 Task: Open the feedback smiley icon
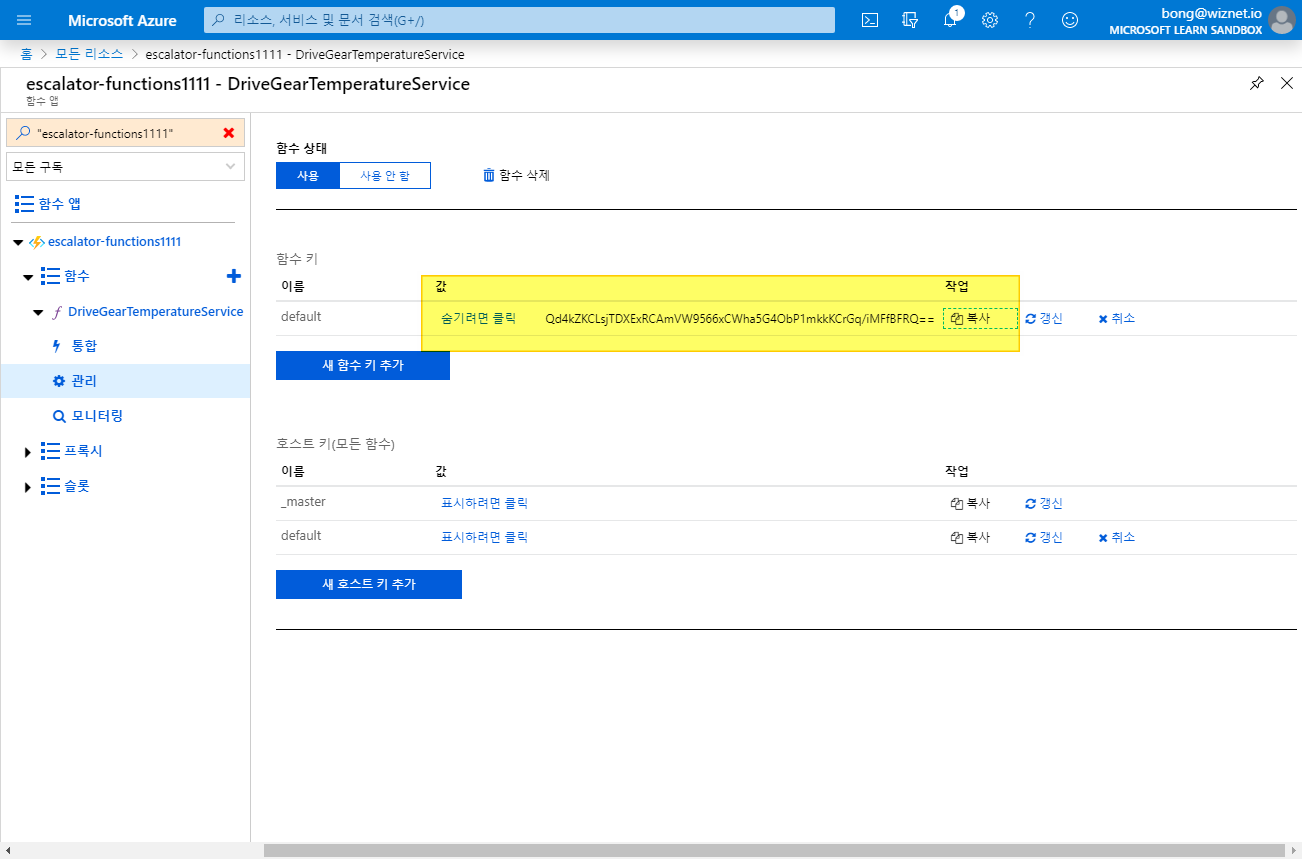coord(1070,20)
